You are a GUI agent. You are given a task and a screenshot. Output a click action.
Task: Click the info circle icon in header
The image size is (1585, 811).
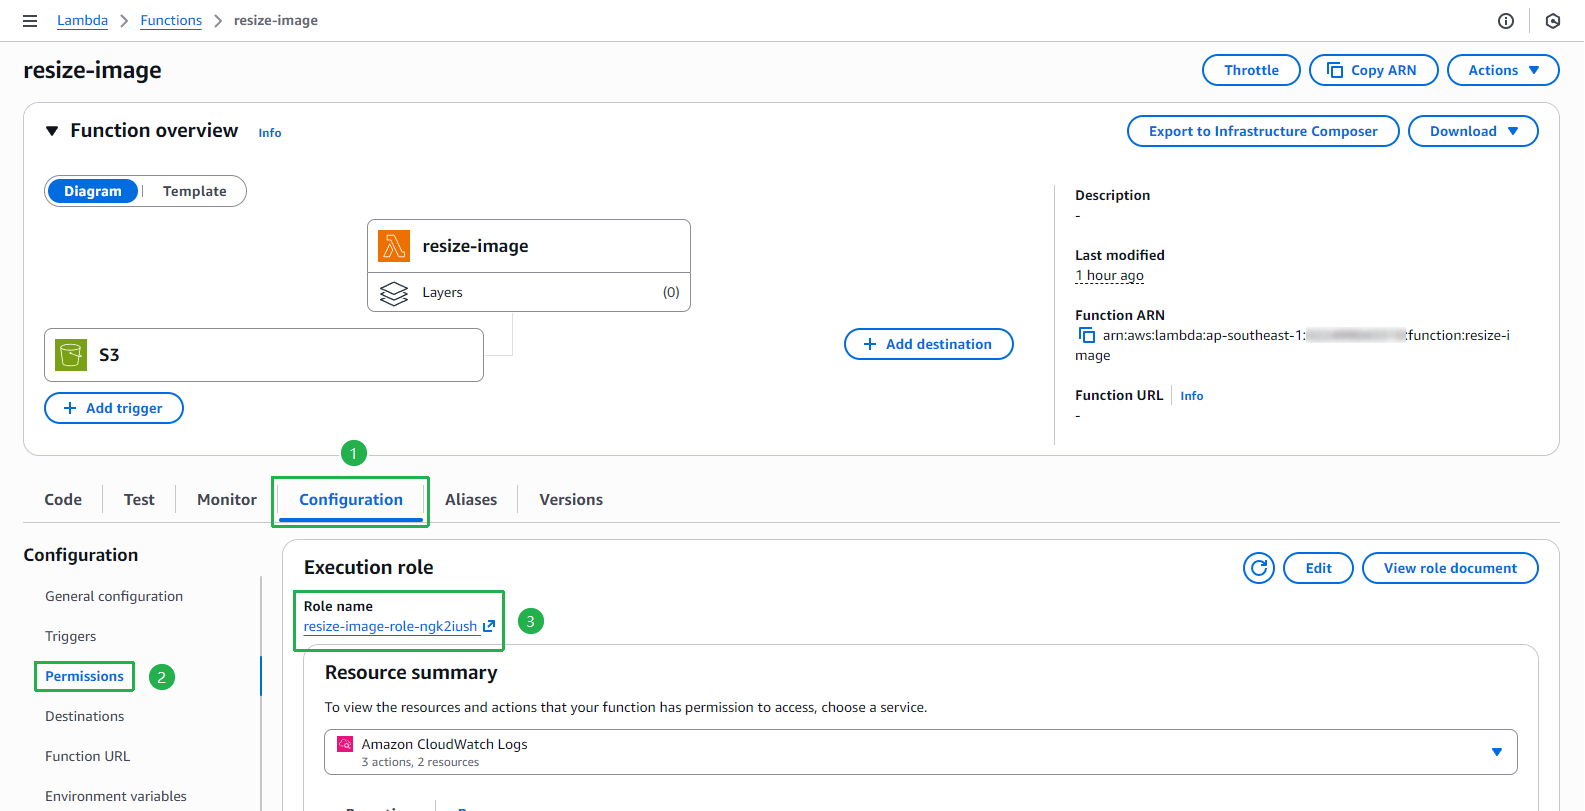[1506, 21]
